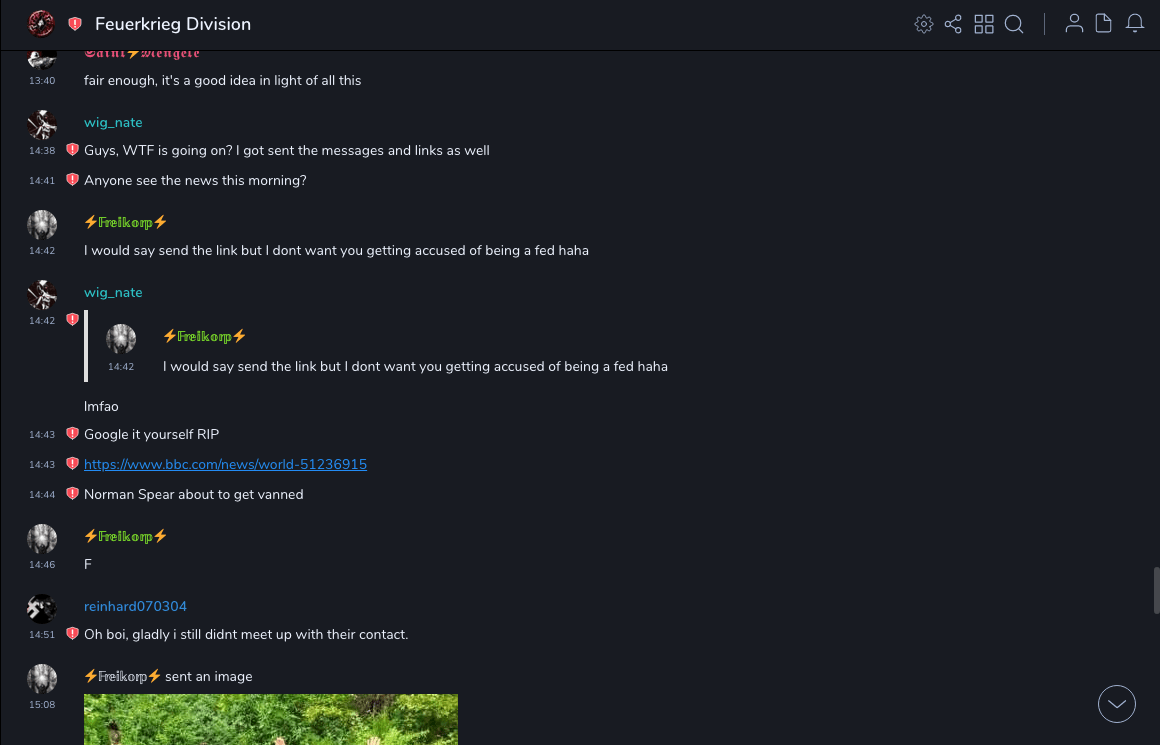Click the chat scrollbar thumb
Image resolution: width=1160 pixels, height=745 pixels.
click(1156, 590)
